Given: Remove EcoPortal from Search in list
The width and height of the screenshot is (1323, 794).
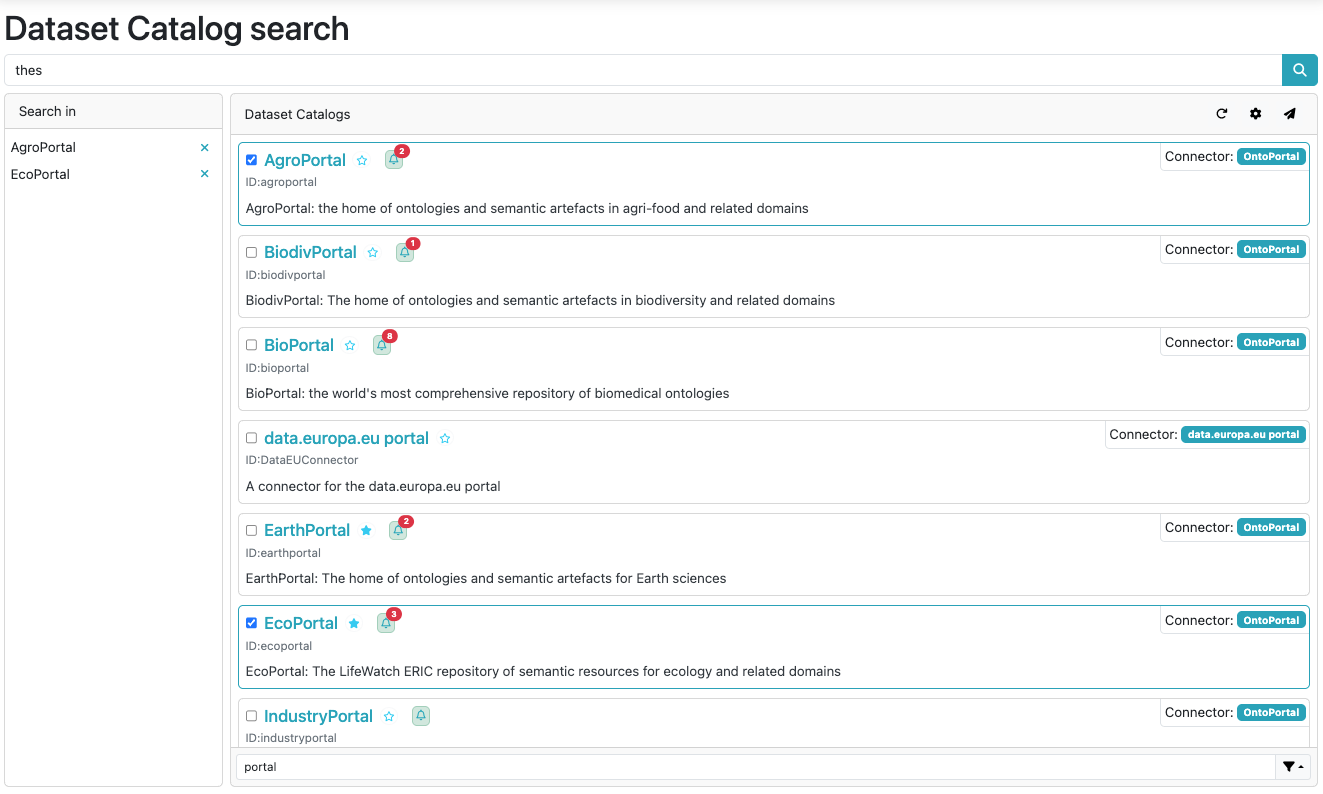Looking at the screenshot, I should [204, 173].
